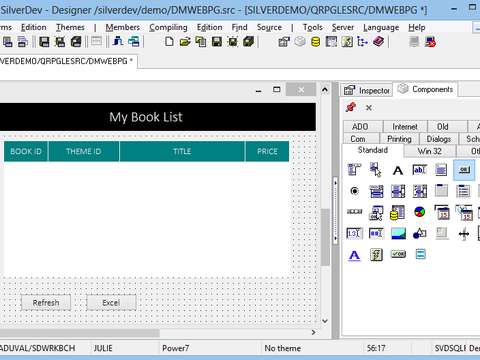Click the PRICE column header
This screenshot has height=360, width=480.
pos(267,151)
